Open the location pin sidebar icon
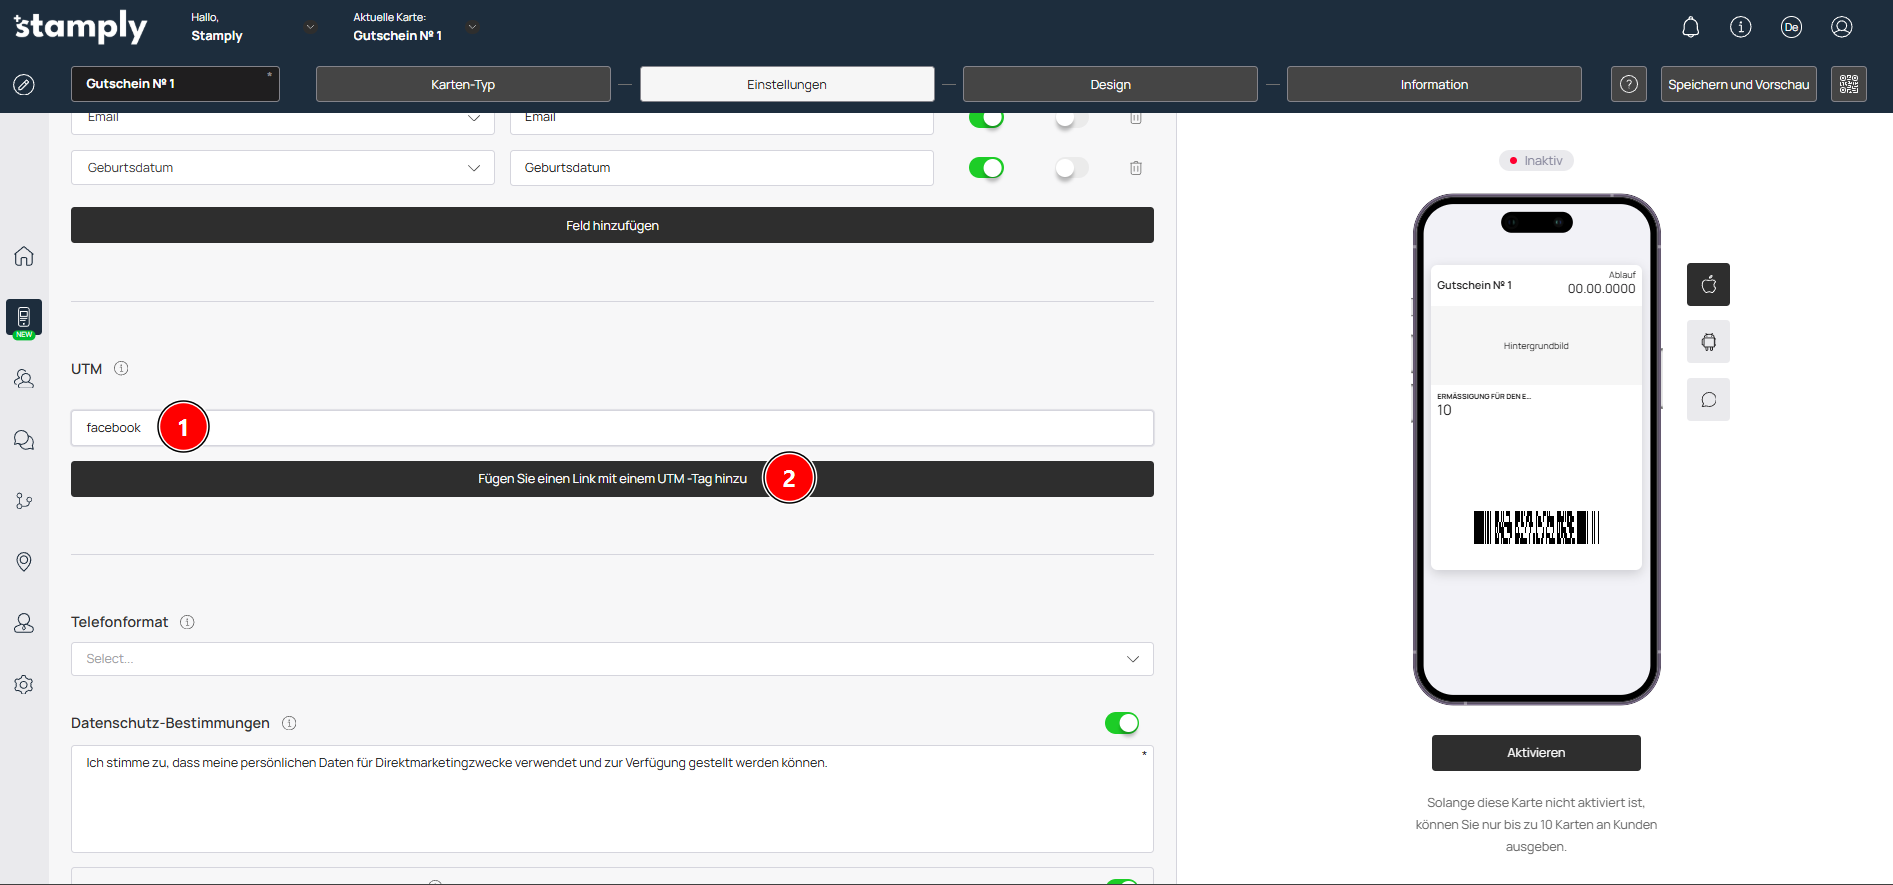 (24, 562)
